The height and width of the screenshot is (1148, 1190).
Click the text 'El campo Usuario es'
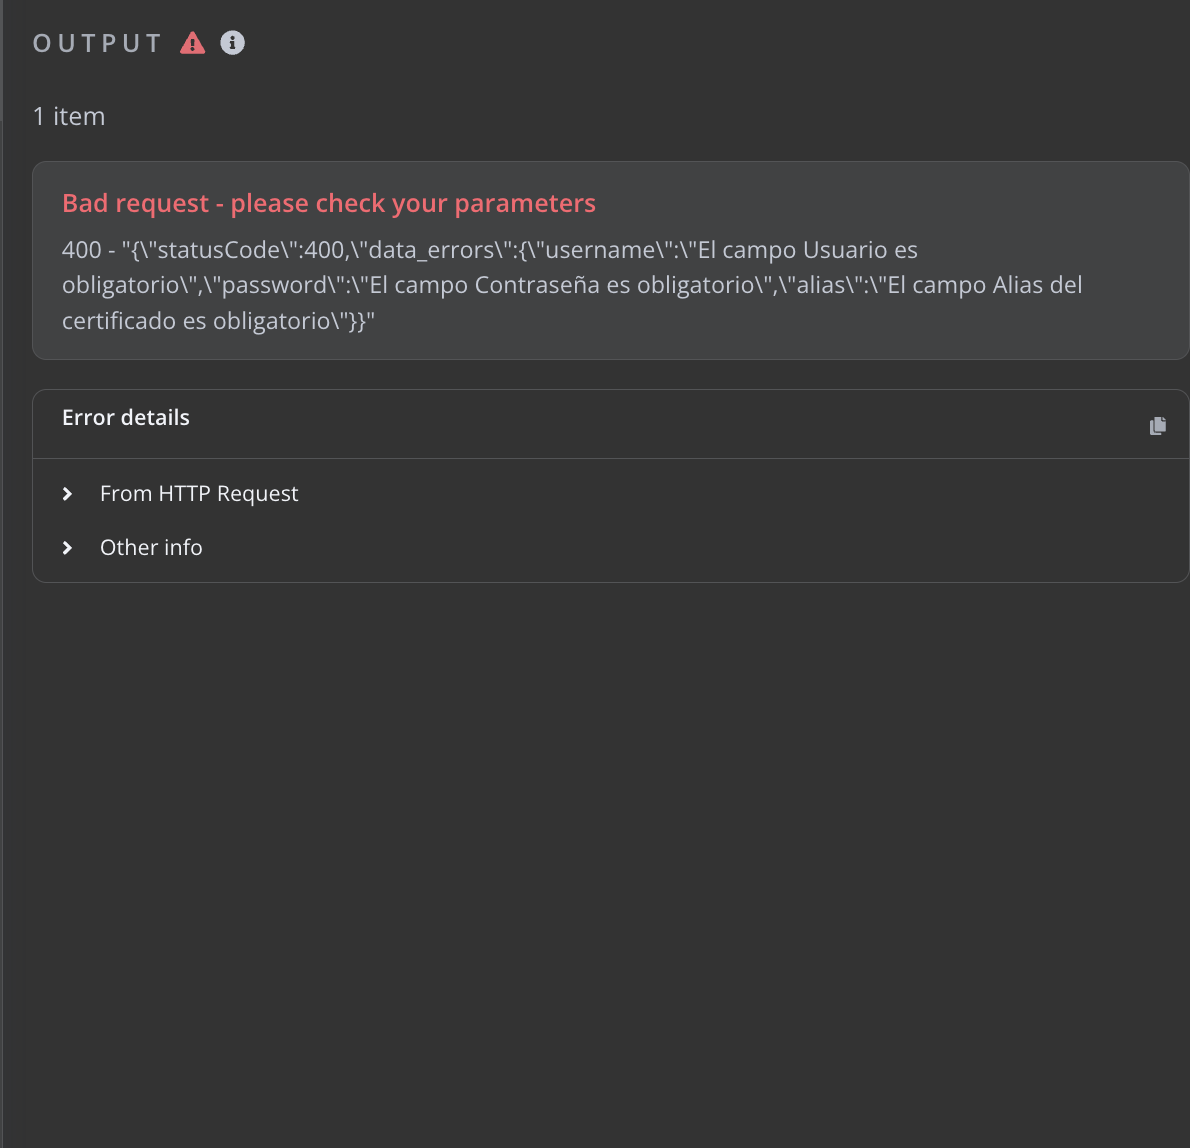pyautogui.click(x=807, y=250)
